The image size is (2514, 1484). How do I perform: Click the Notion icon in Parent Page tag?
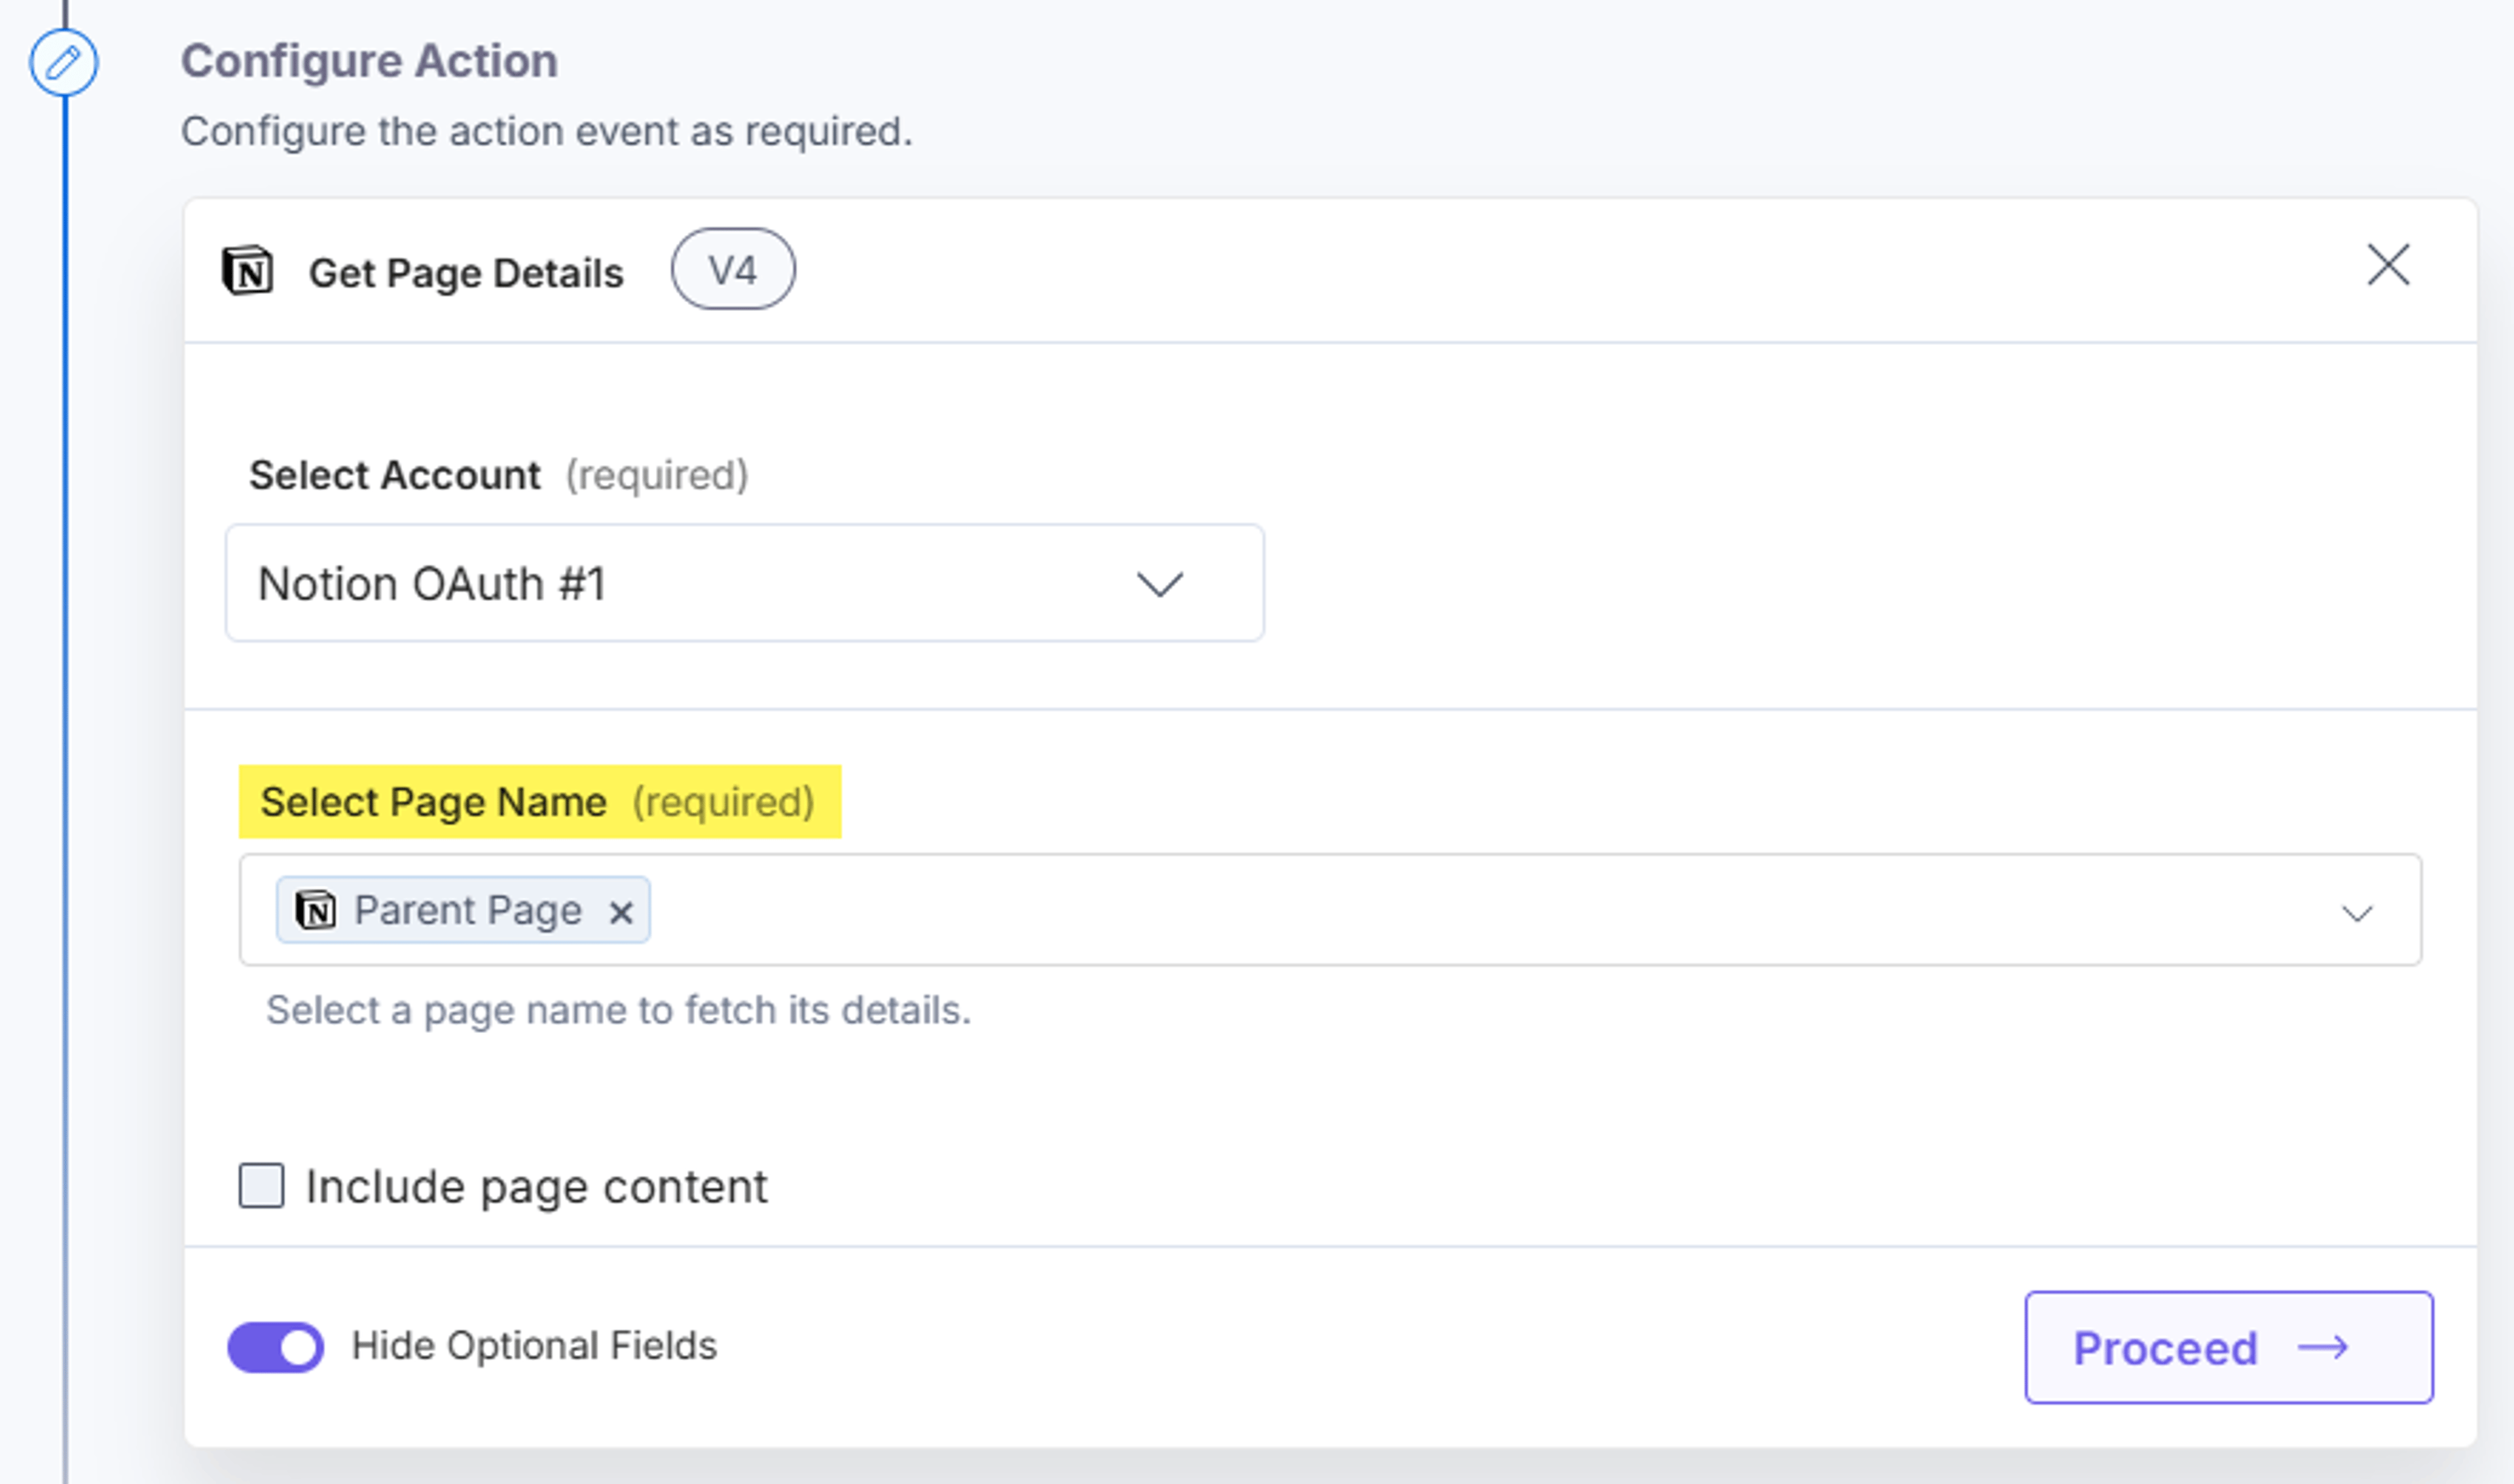coord(315,910)
